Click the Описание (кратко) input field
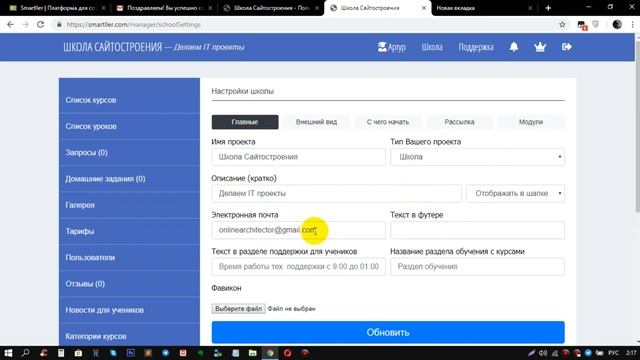The width and height of the screenshot is (640, 360). coord(336,193)
